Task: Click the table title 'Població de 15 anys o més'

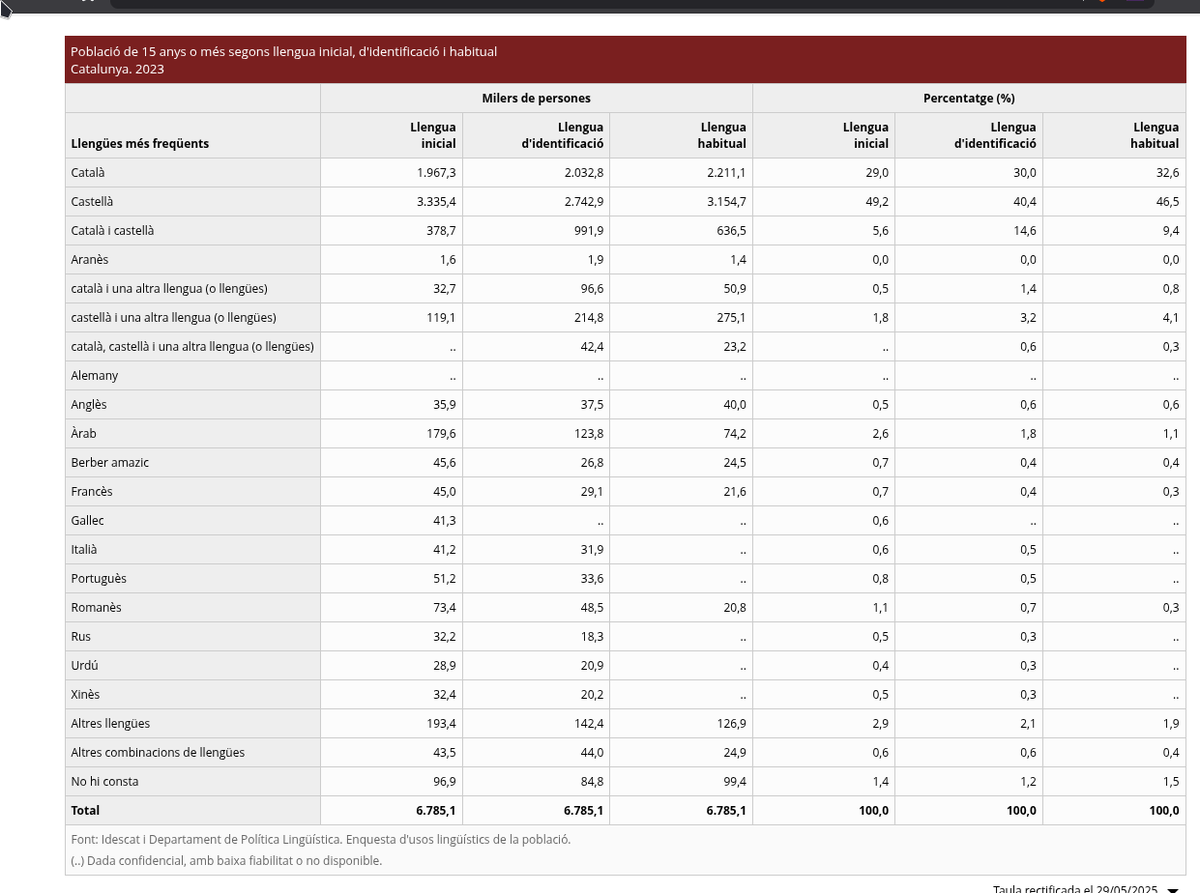Action: (284, 51)
